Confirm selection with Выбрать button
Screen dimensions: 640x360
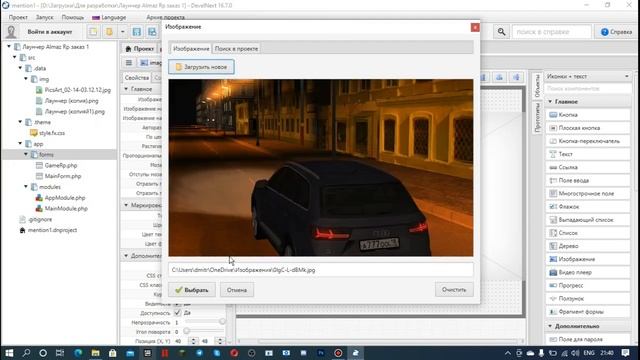point(192,290)
